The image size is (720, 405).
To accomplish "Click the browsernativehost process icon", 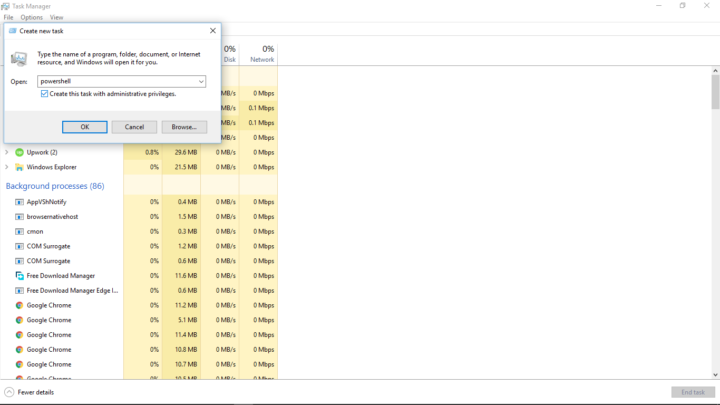I will point(19,217).
